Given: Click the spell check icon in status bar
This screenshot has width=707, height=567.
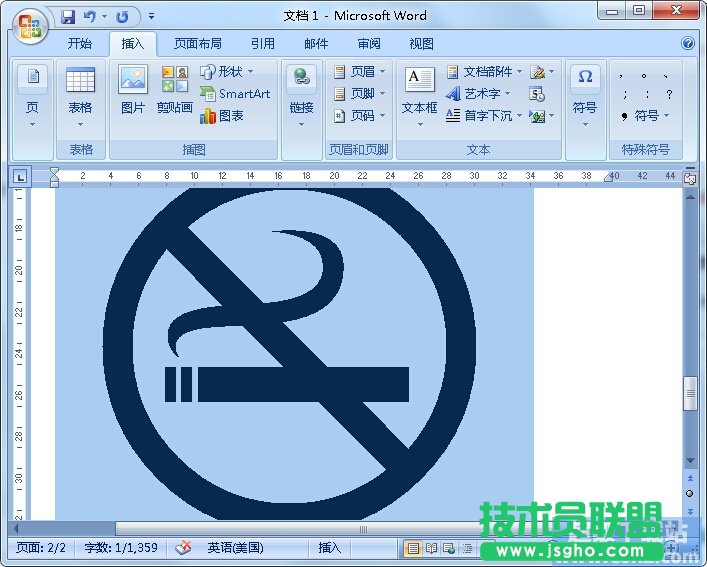Looking at the screenshot, I should [x=183, y=548].
